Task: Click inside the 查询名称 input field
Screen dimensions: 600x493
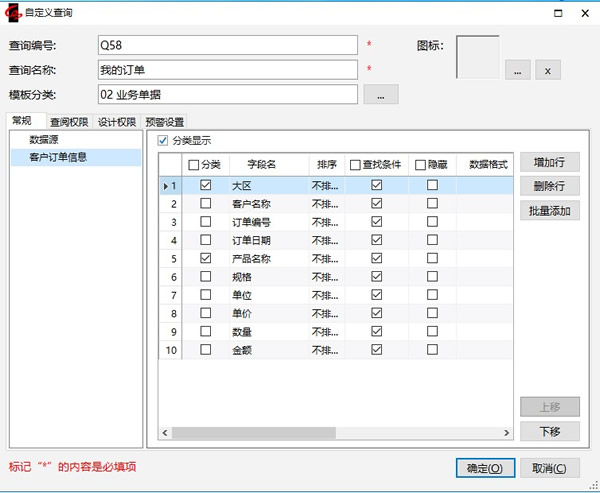Action: pos(226,69)
